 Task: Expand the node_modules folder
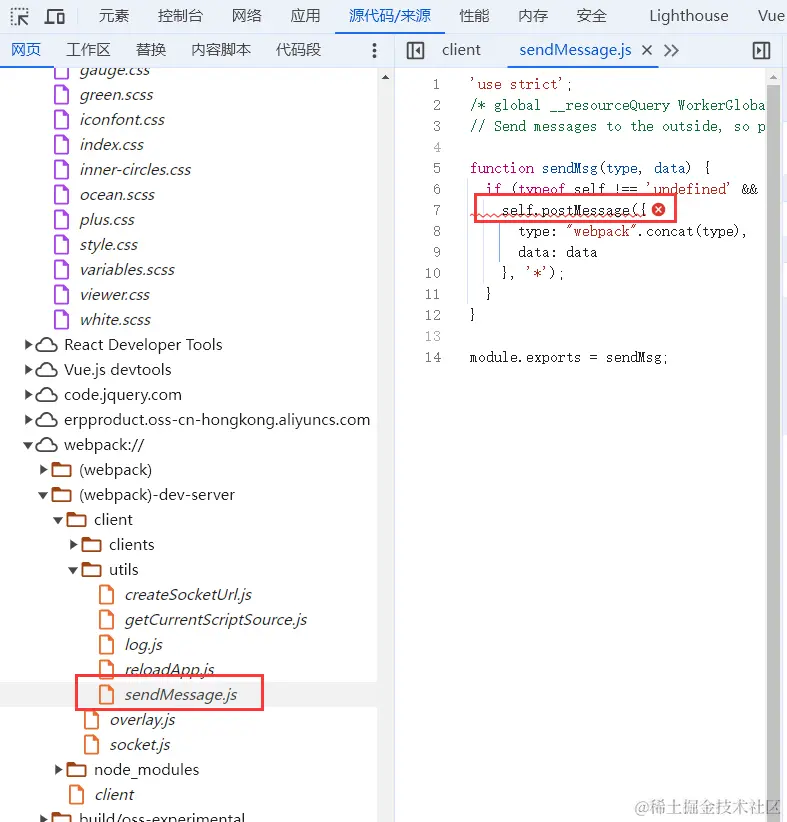pyautogui.click(x=58, y=770)
